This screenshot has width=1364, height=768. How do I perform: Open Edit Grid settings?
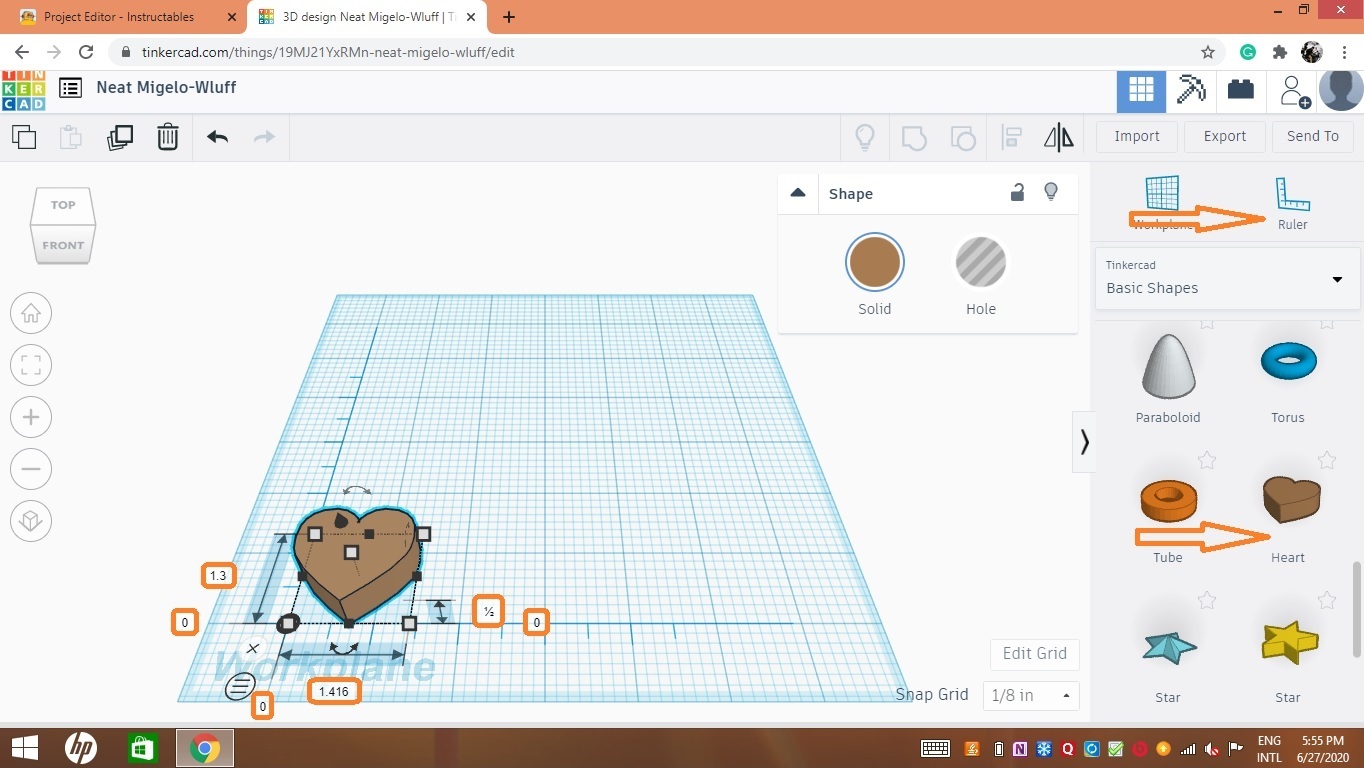(1034, 653)
